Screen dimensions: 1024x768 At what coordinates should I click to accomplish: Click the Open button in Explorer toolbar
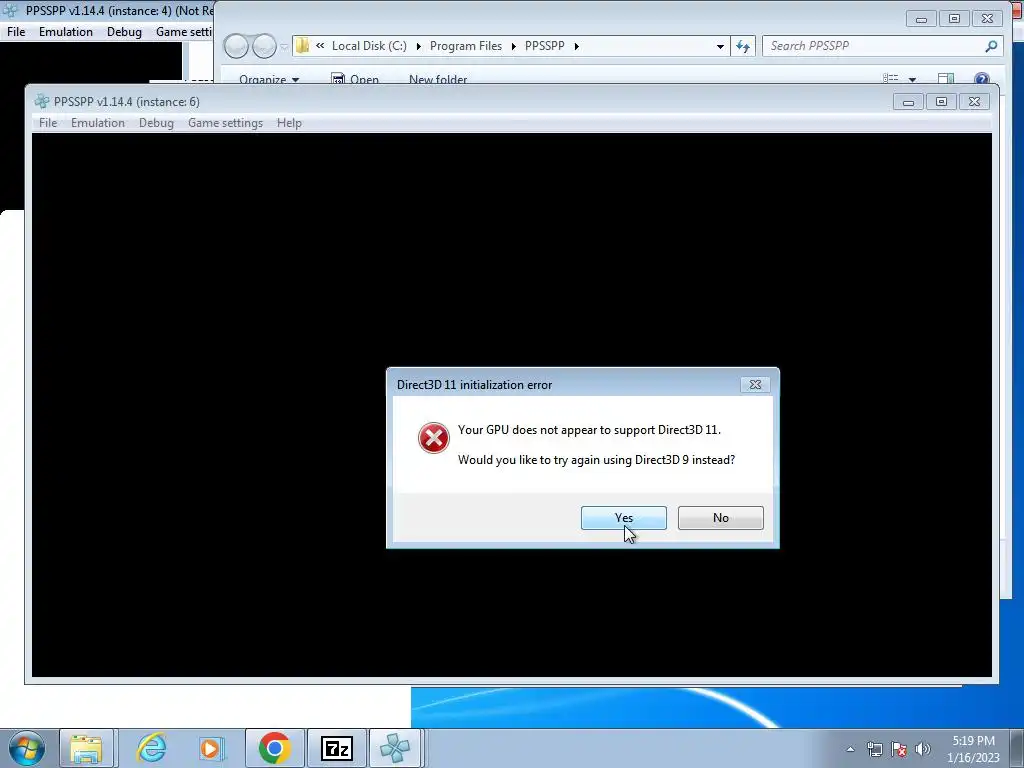355,79
